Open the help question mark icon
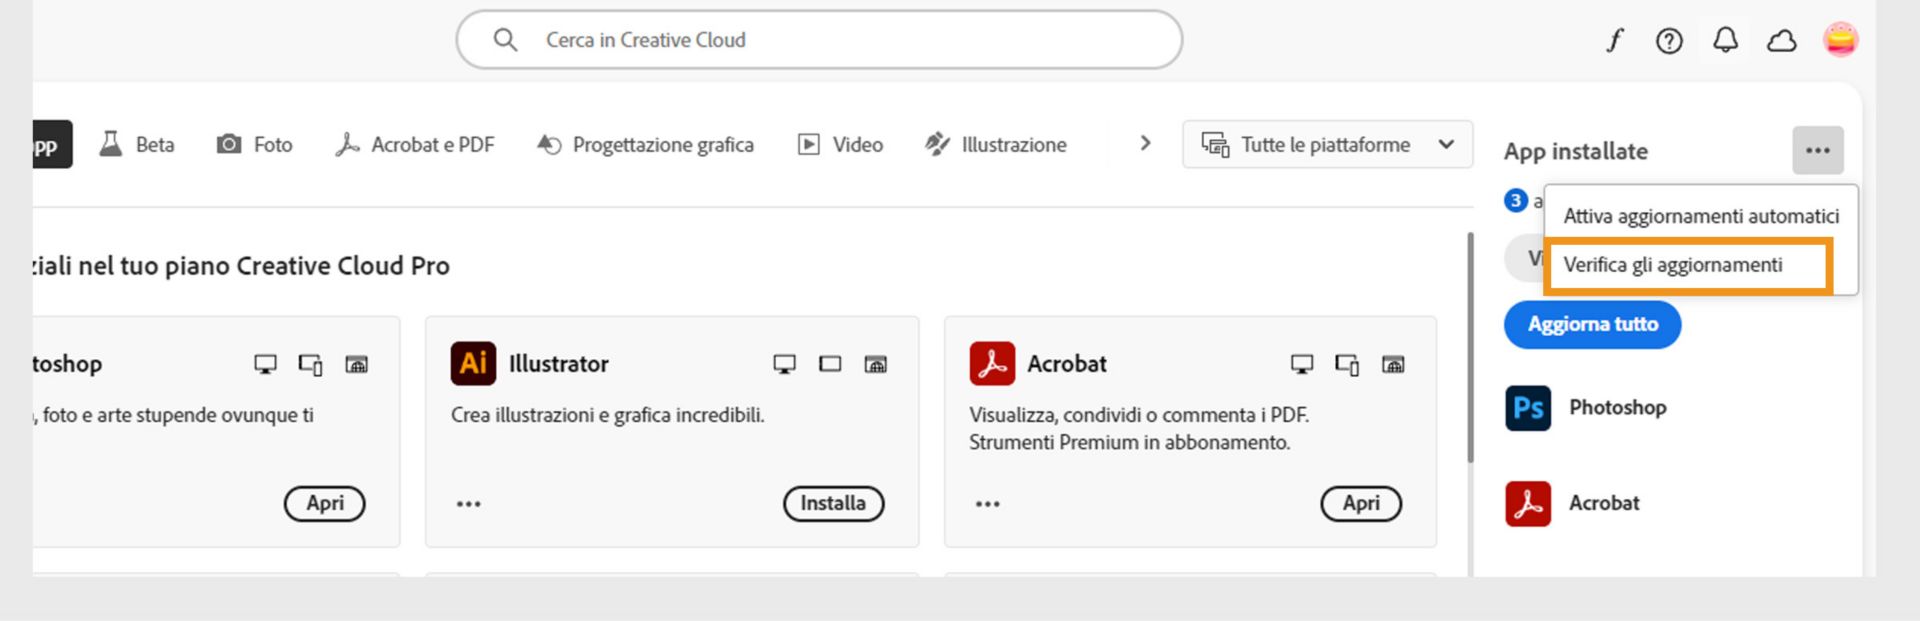Viewport: 1920px width, 621px height. pyautogui.click(x=1669, y=40)
